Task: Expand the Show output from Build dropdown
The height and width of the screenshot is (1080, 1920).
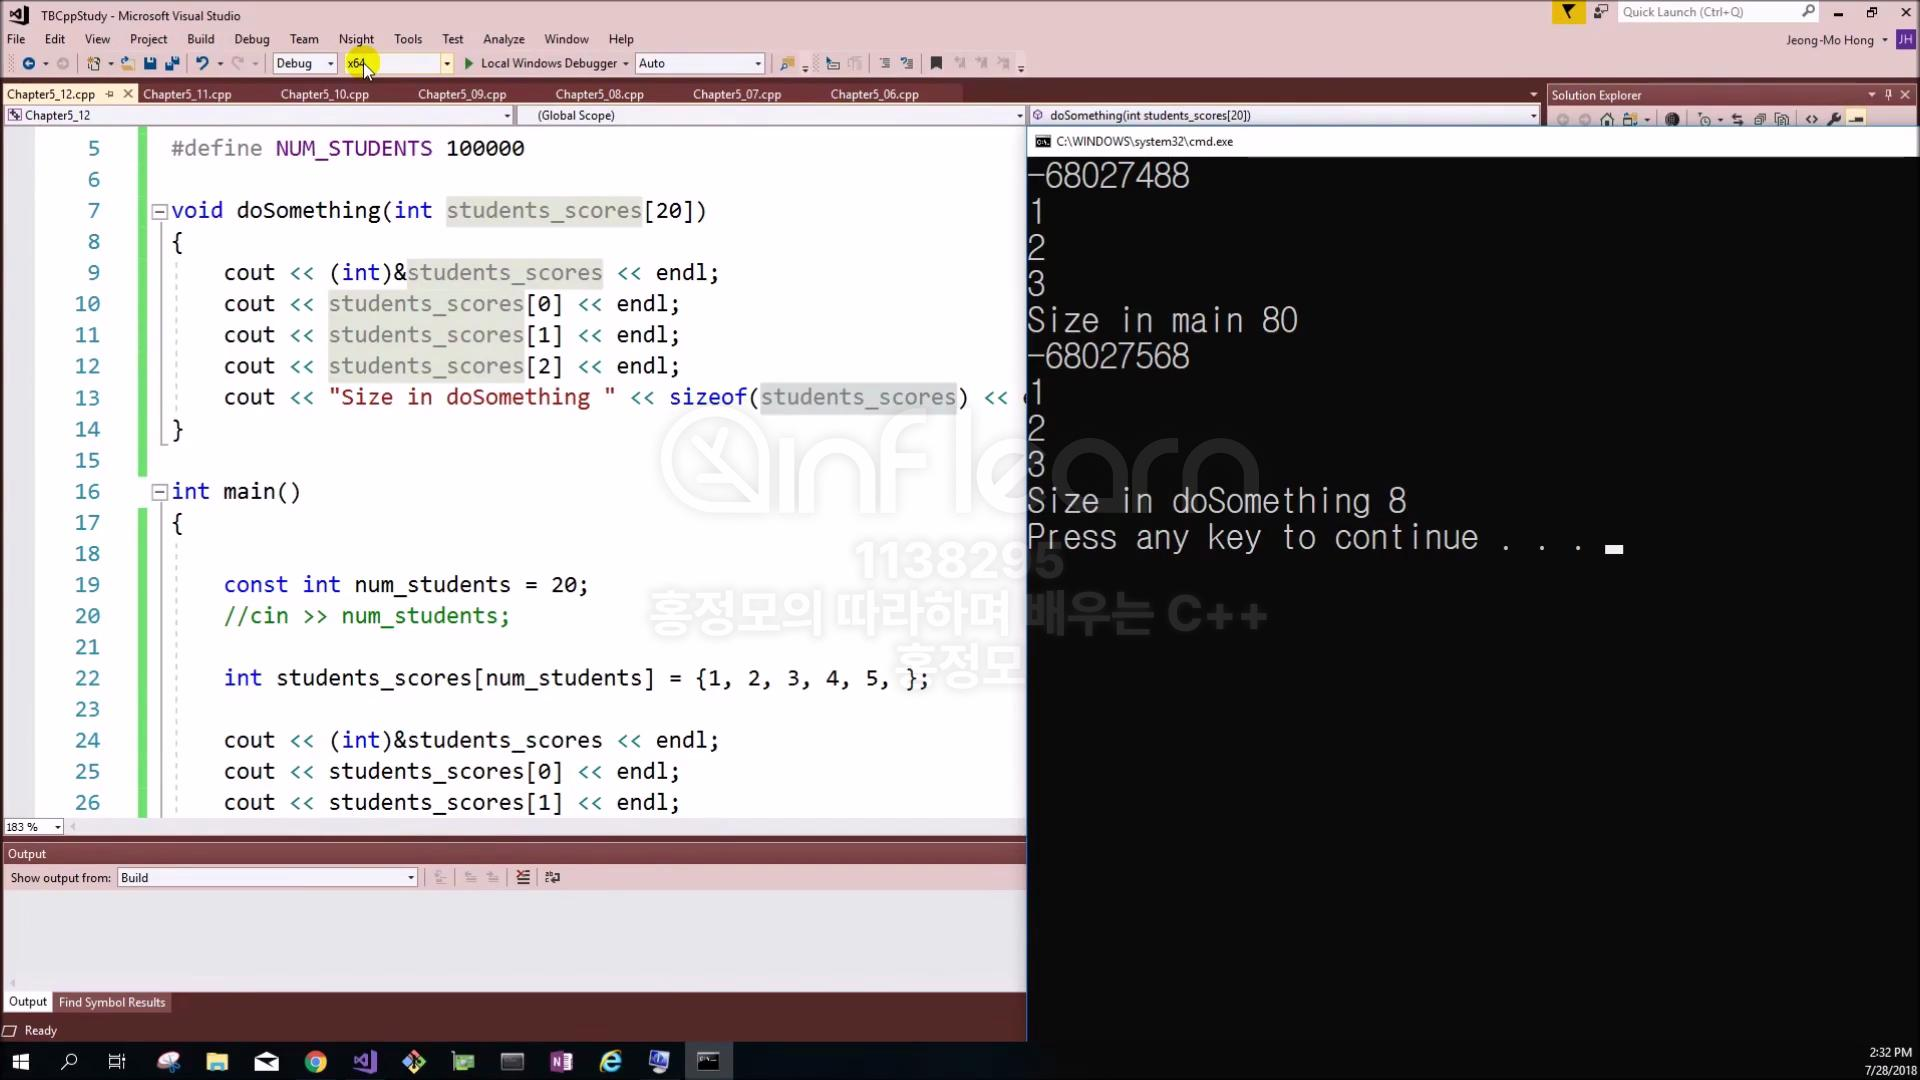Action: tap(410, 878)
